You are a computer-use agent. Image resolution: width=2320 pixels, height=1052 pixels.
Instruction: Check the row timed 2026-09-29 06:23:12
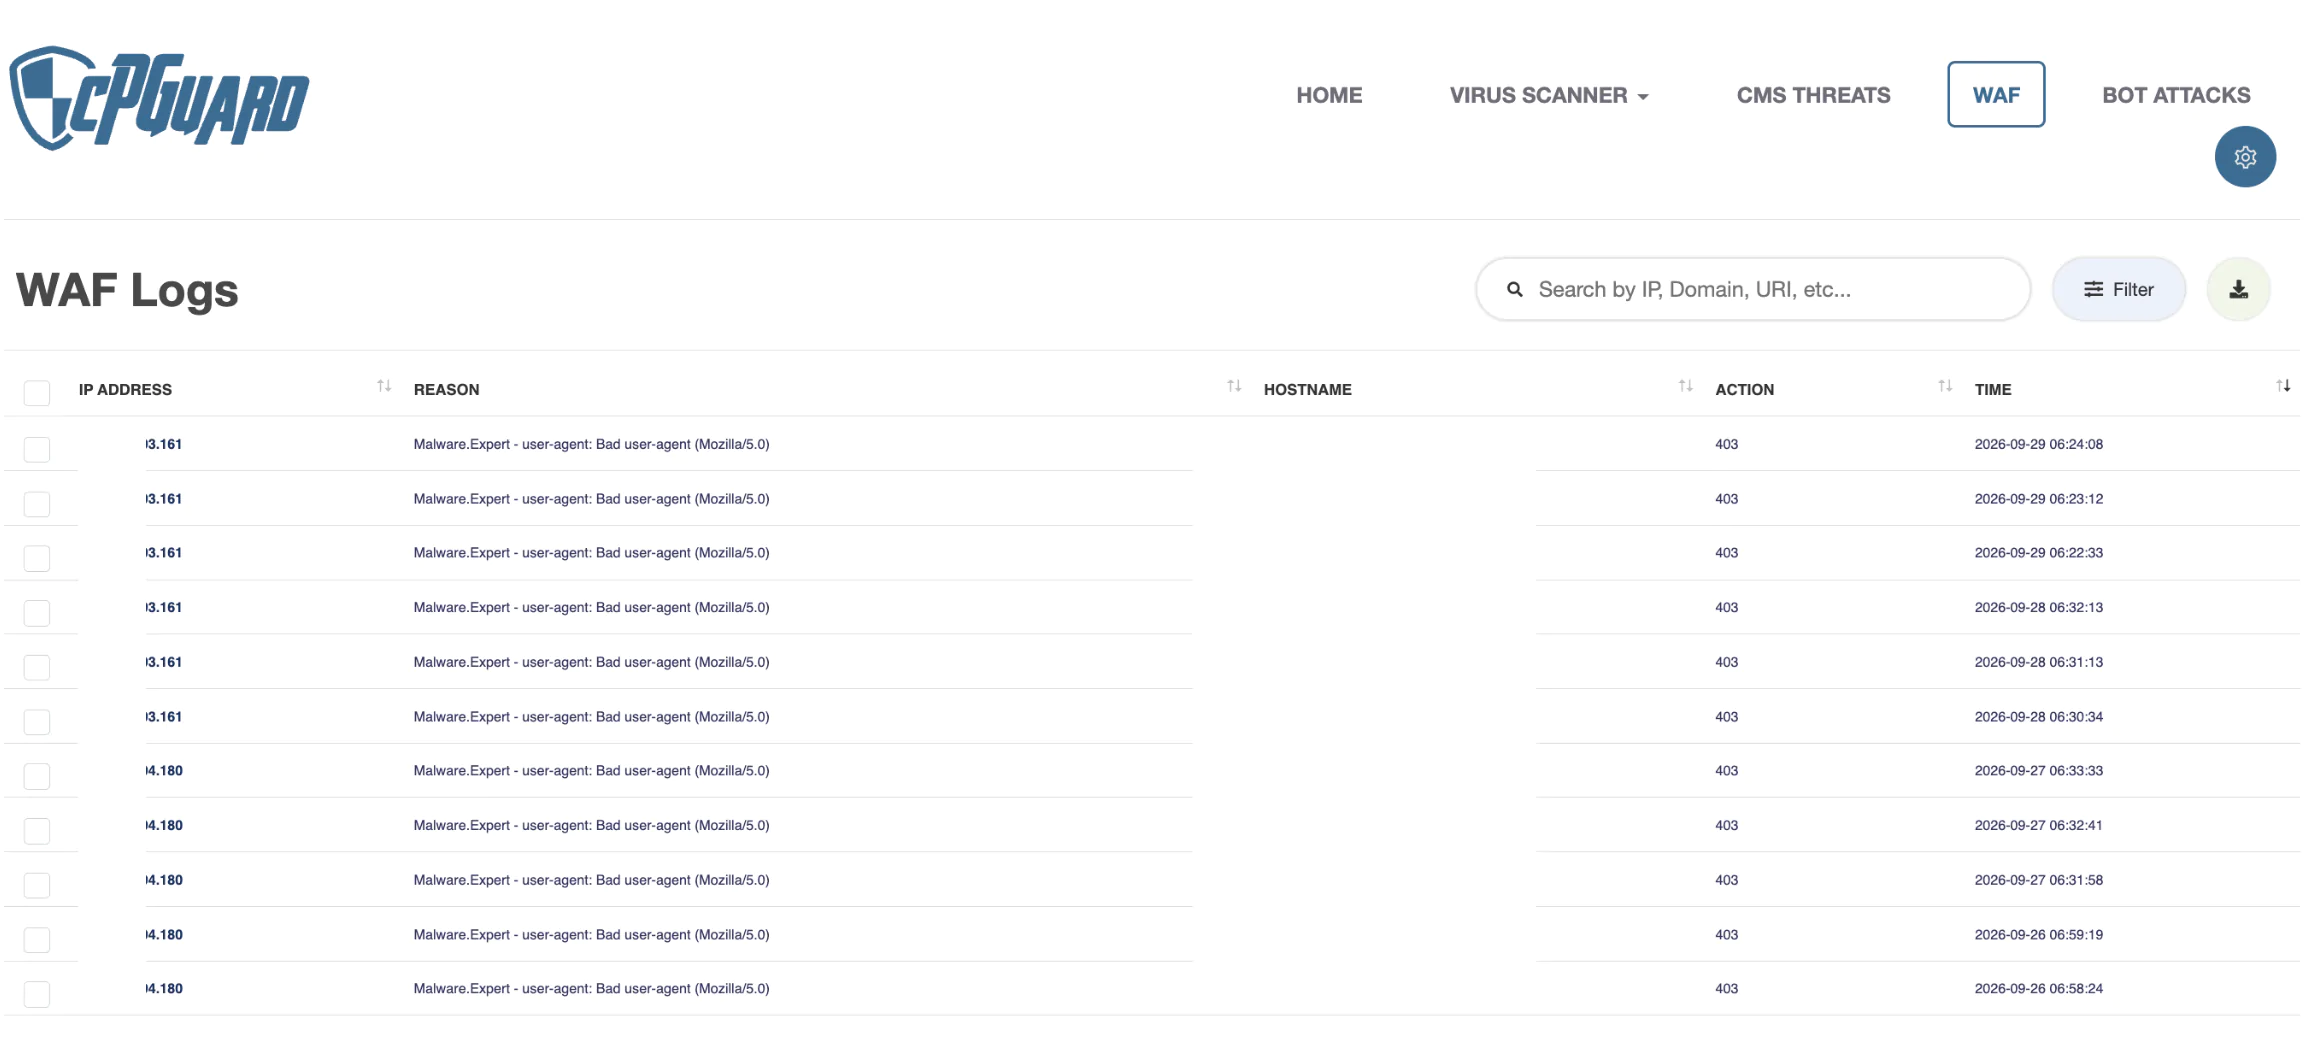(37, 503)
